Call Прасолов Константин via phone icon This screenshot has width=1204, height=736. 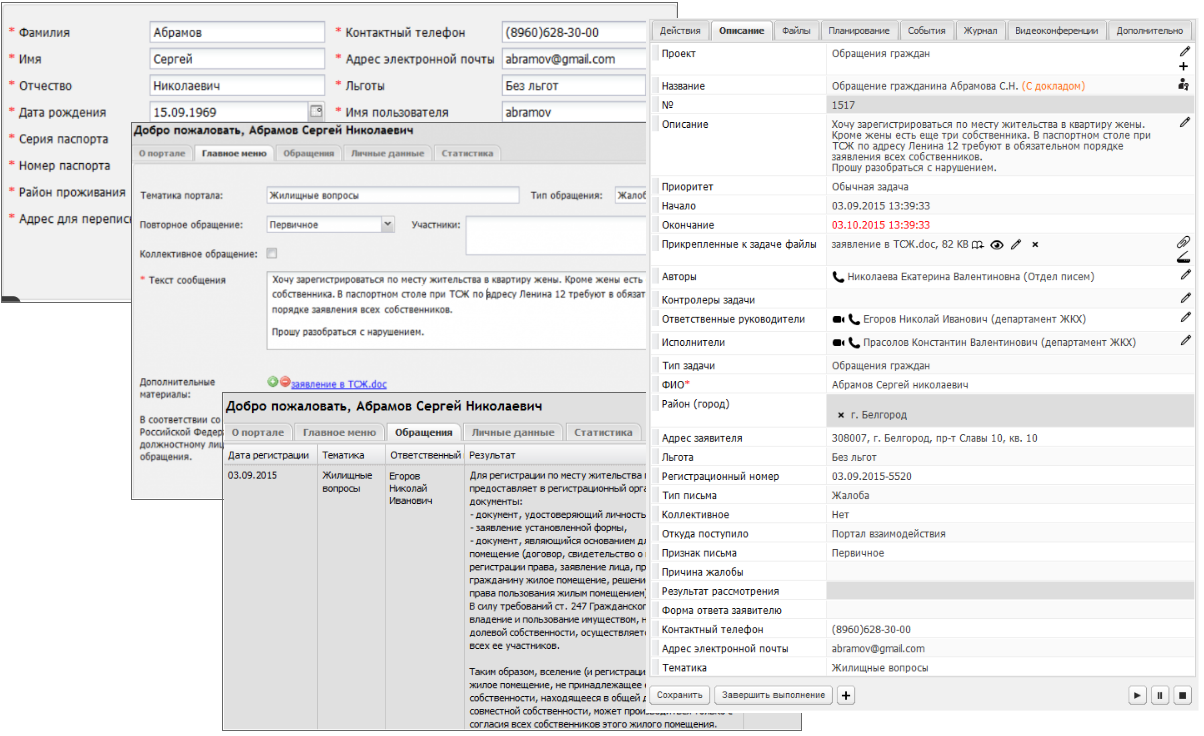click(854, 342)
